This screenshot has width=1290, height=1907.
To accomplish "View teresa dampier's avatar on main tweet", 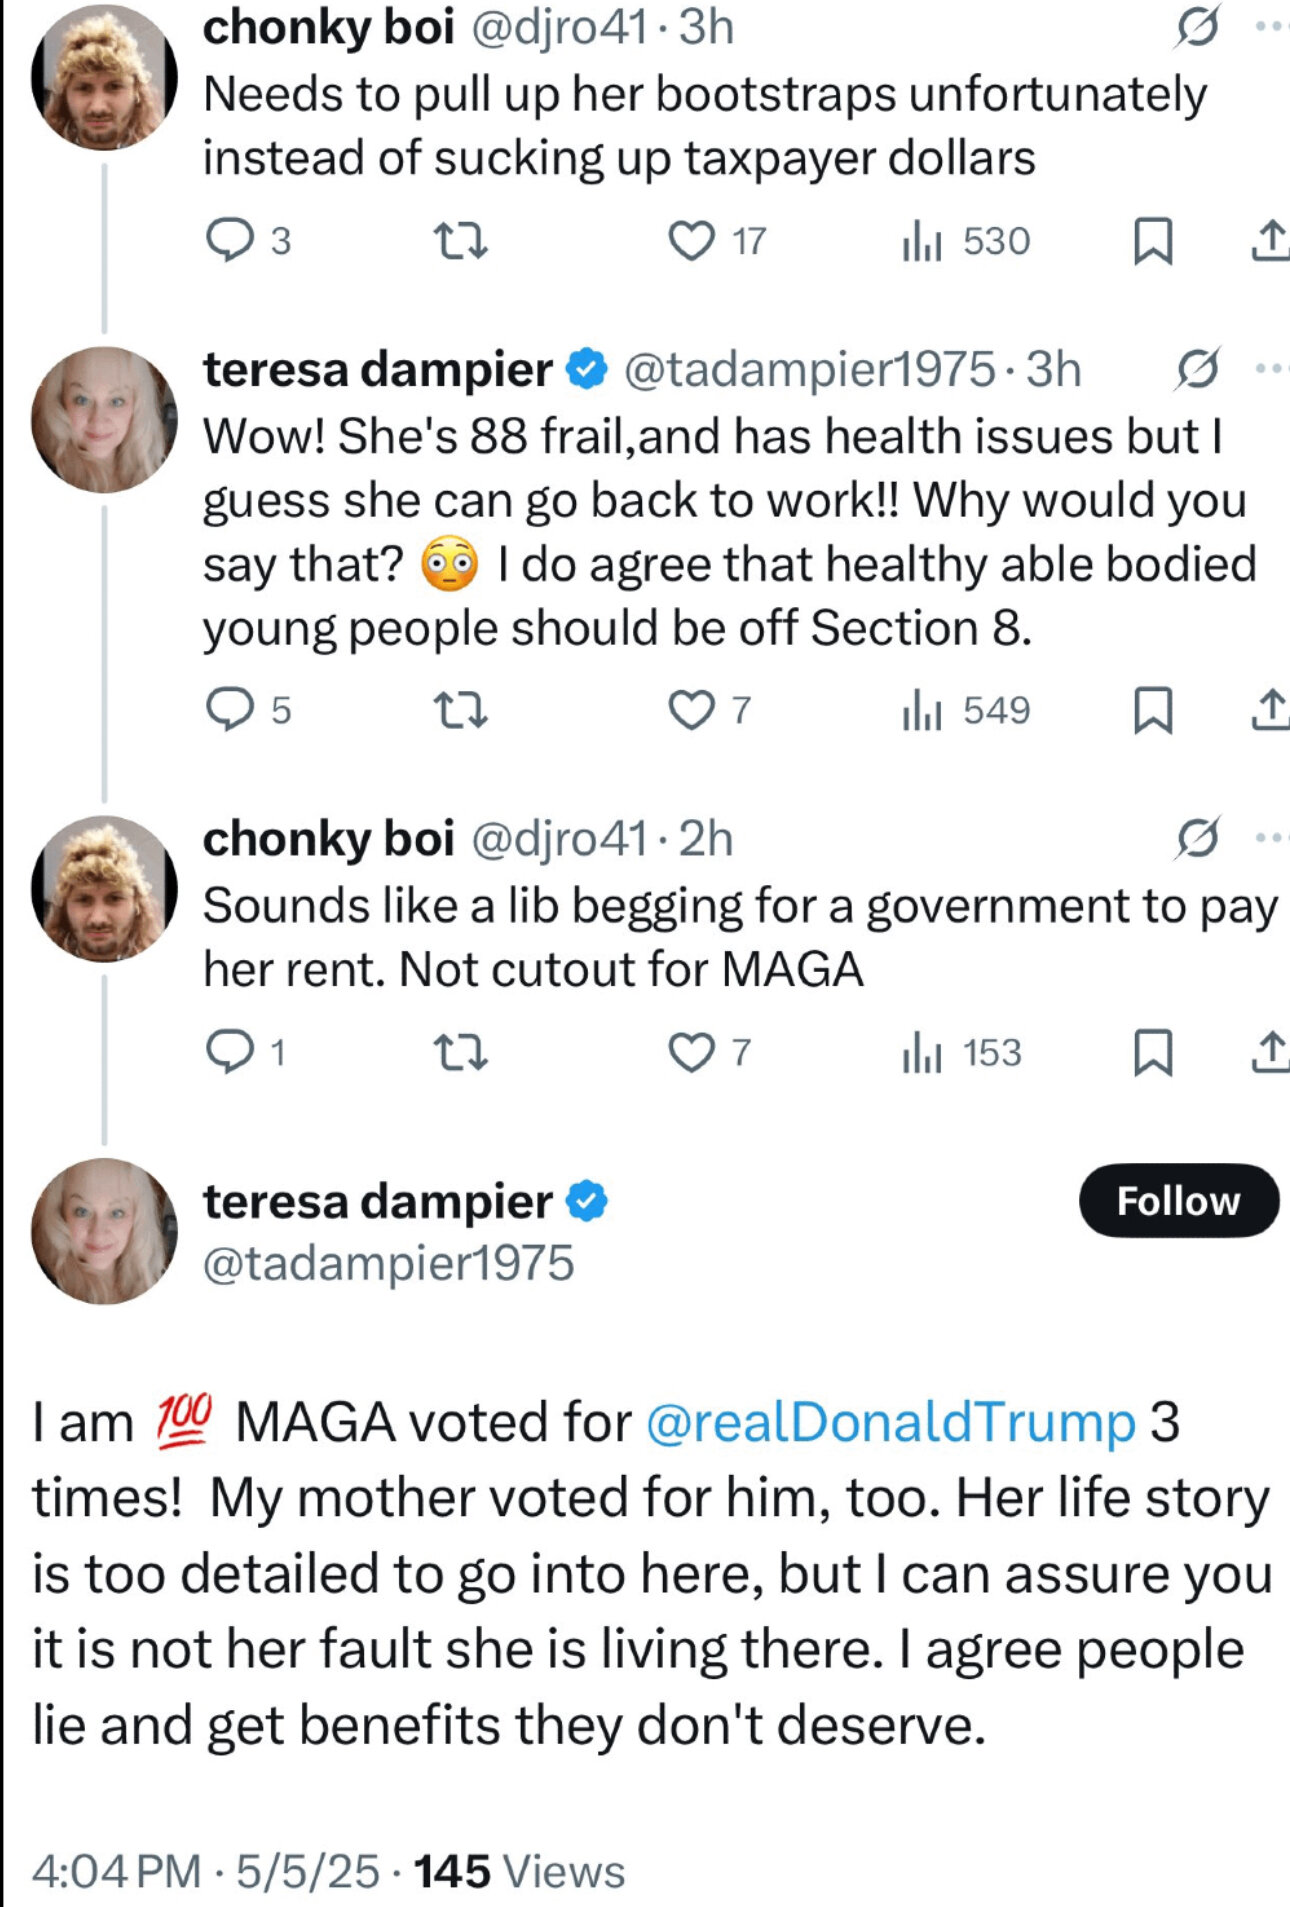I will click(104, 1231).
